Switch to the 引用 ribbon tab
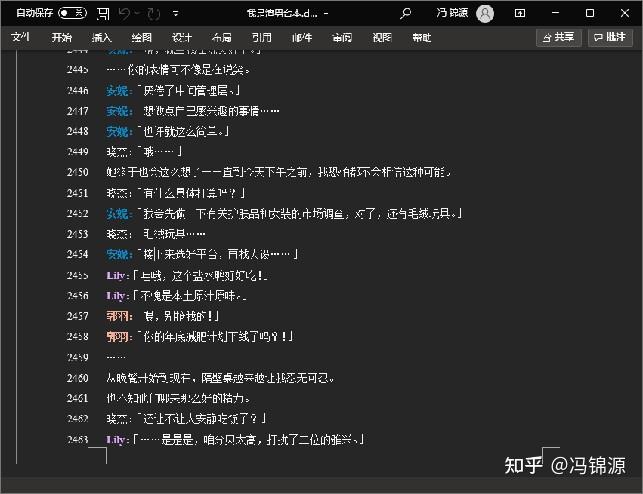This screenshot has height=494, width=643. [262, 38]
